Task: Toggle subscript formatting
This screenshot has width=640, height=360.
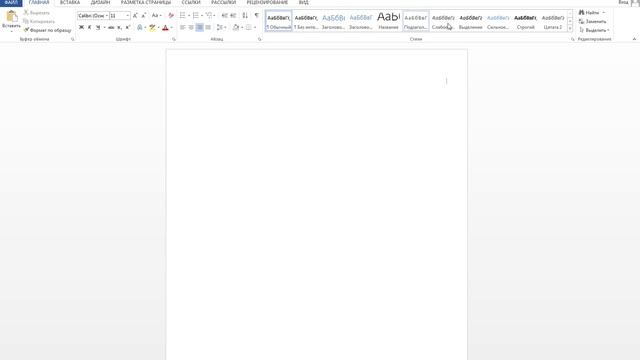Action: tap(119, 27)
